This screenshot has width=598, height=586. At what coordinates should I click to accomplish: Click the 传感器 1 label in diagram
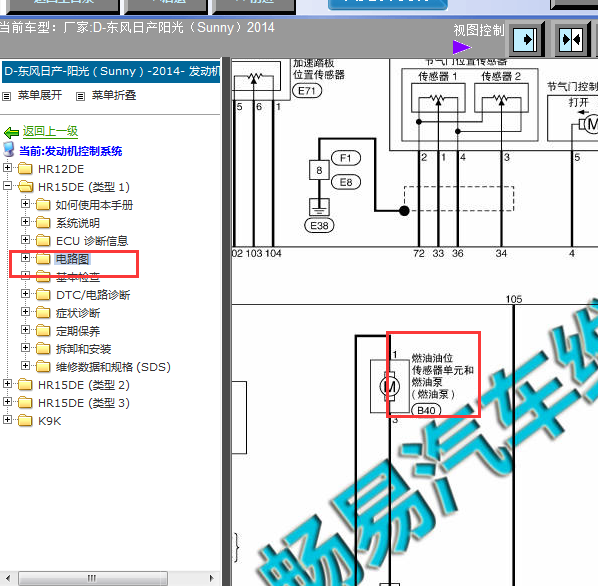click(x=437, y=77)
